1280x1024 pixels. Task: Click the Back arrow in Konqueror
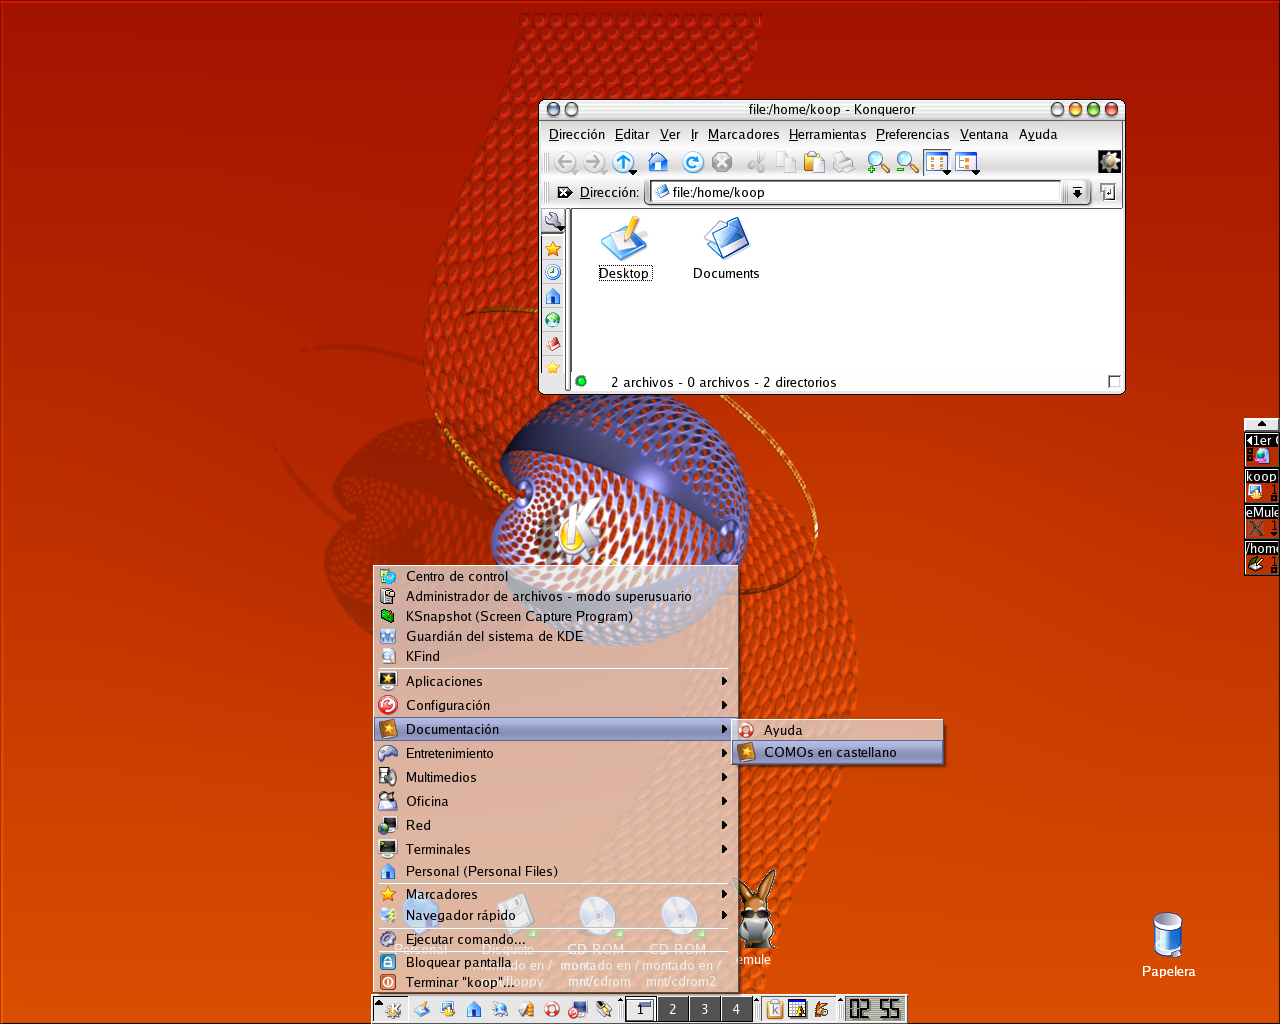[566, 162]
